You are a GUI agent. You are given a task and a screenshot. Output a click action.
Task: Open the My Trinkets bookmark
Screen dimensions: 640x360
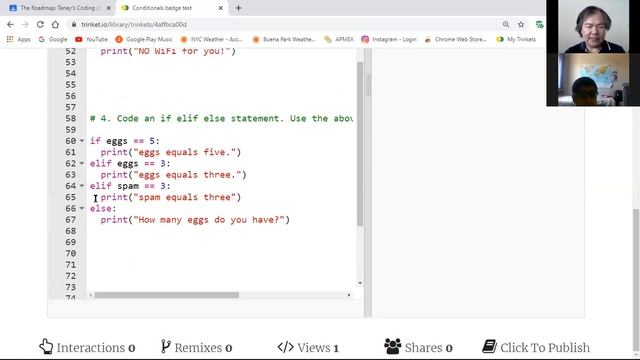tap(516, 39)
